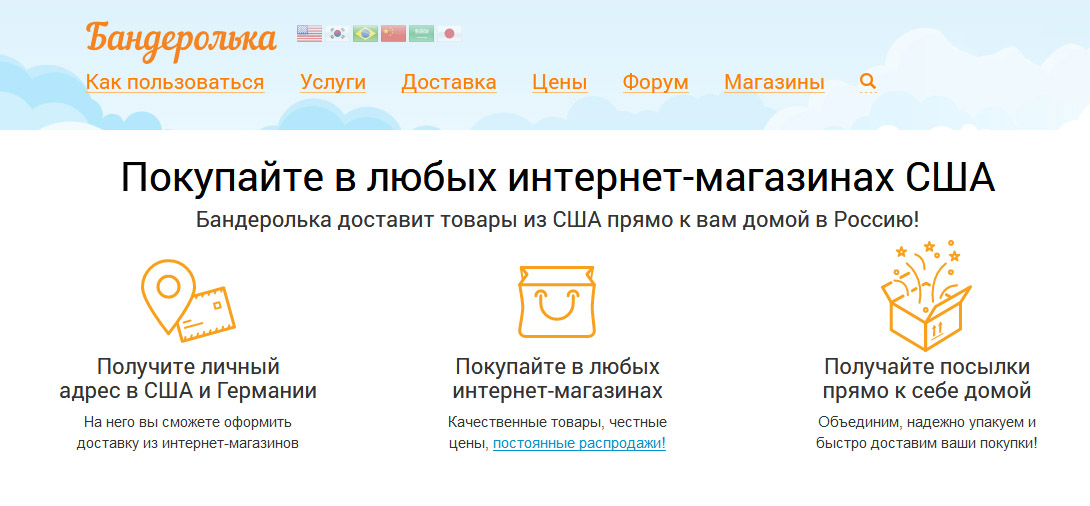Open the Услуги menu item

[x=333, y=83]
